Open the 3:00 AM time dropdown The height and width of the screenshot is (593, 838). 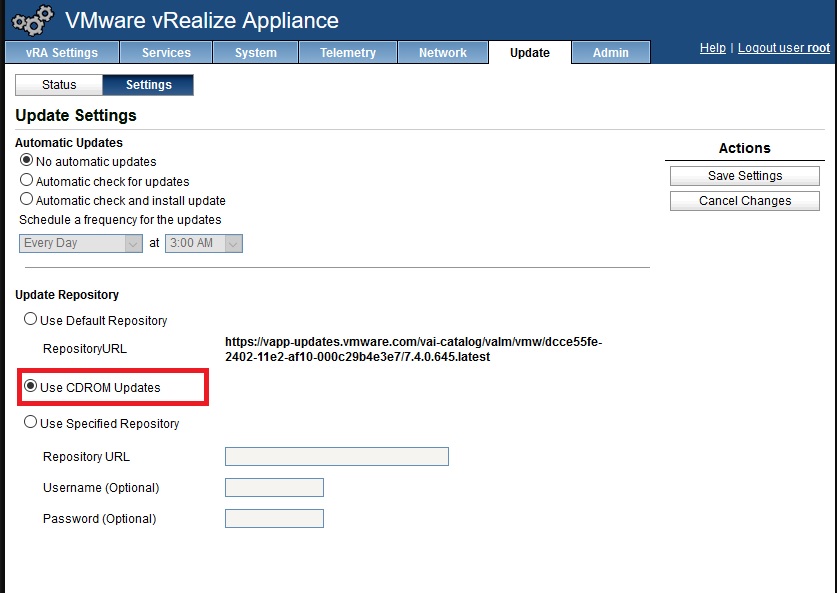(x=204, y=243)
